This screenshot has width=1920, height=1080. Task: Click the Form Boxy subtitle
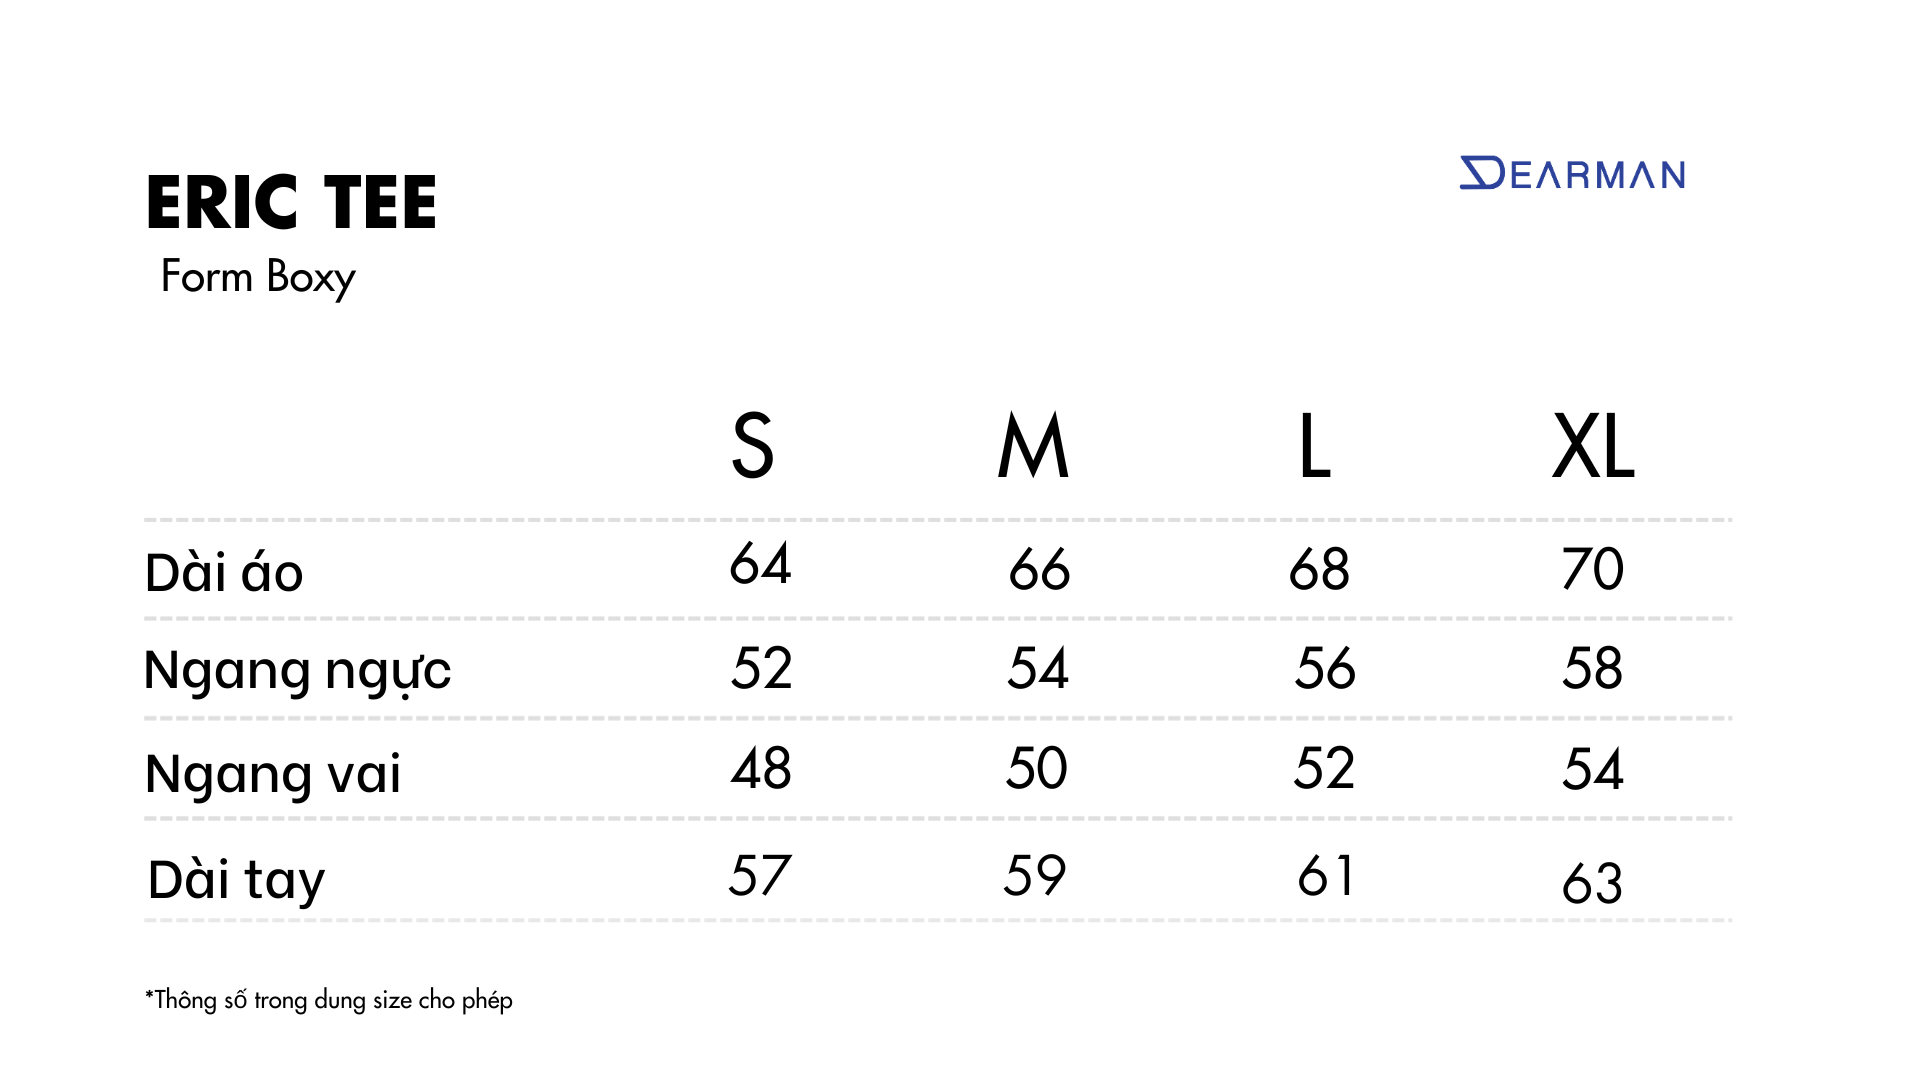258,277
